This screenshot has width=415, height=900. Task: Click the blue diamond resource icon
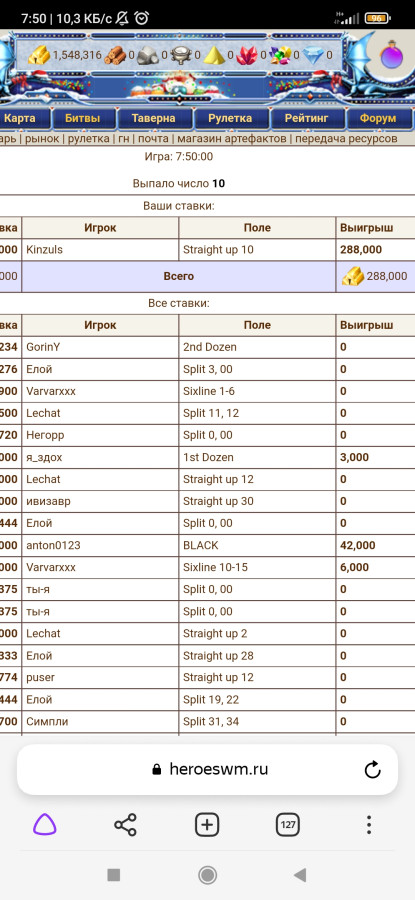(313, 55)
